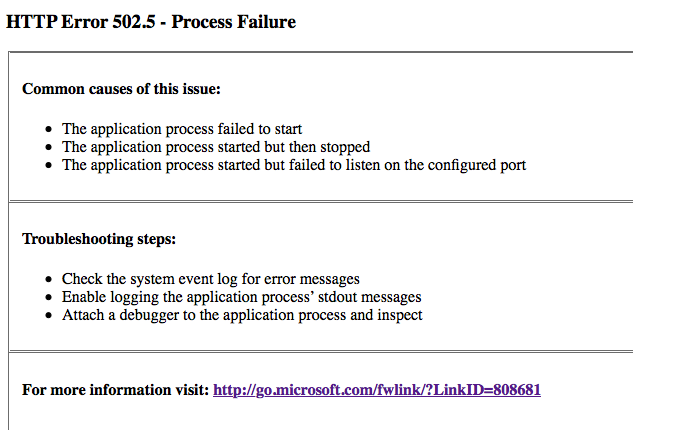This screenshot has height=430, width=685.
Task: Click 'Attach a debugger to the application' item
Action: tap(242, 315)
